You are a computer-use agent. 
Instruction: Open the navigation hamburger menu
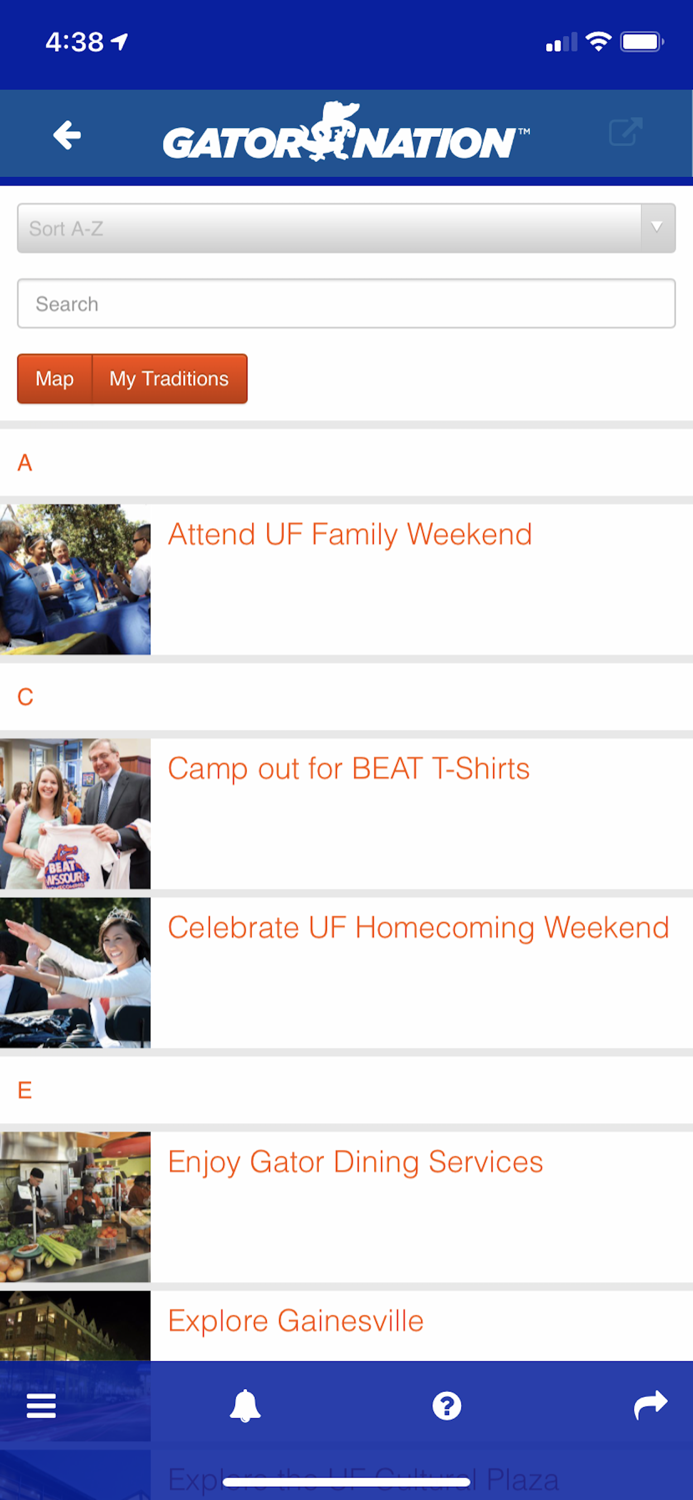pos(40,1405)
